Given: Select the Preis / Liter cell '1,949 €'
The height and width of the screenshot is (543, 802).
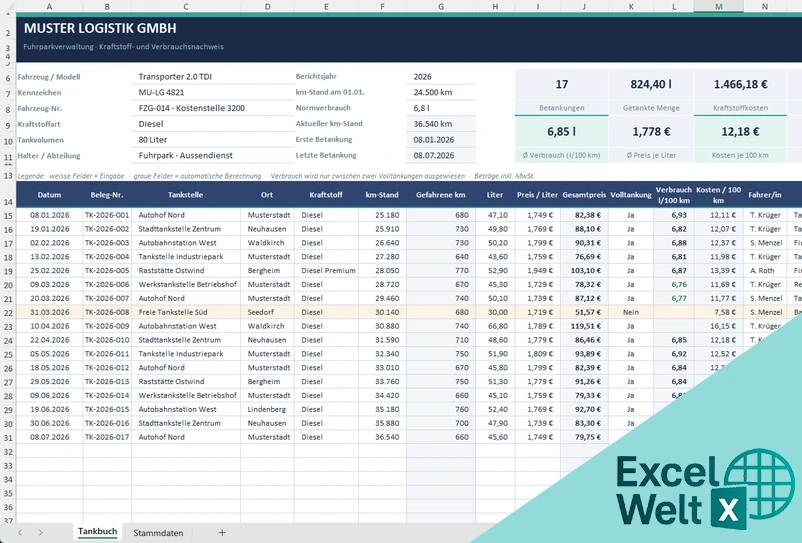Looking at the screenshot, I should coord(537,270).
